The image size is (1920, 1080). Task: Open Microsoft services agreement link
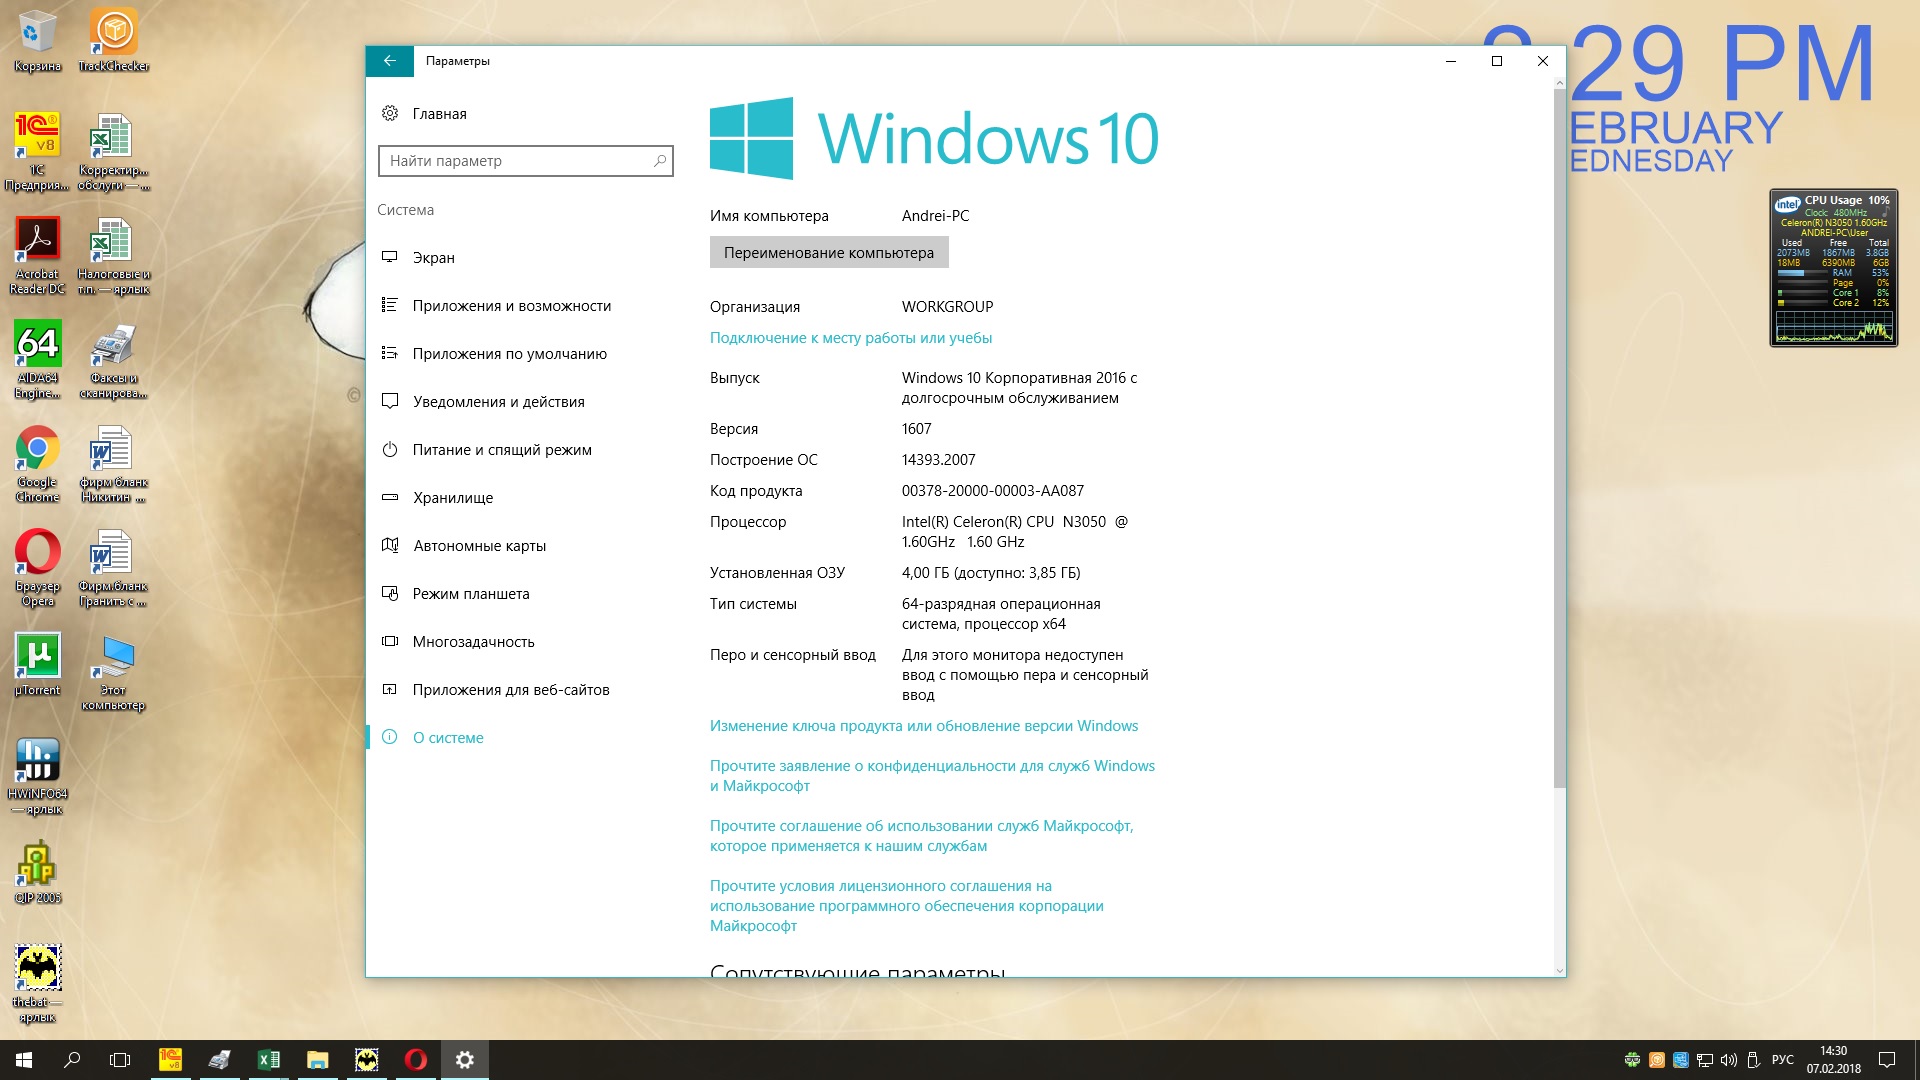click(921, 836)
